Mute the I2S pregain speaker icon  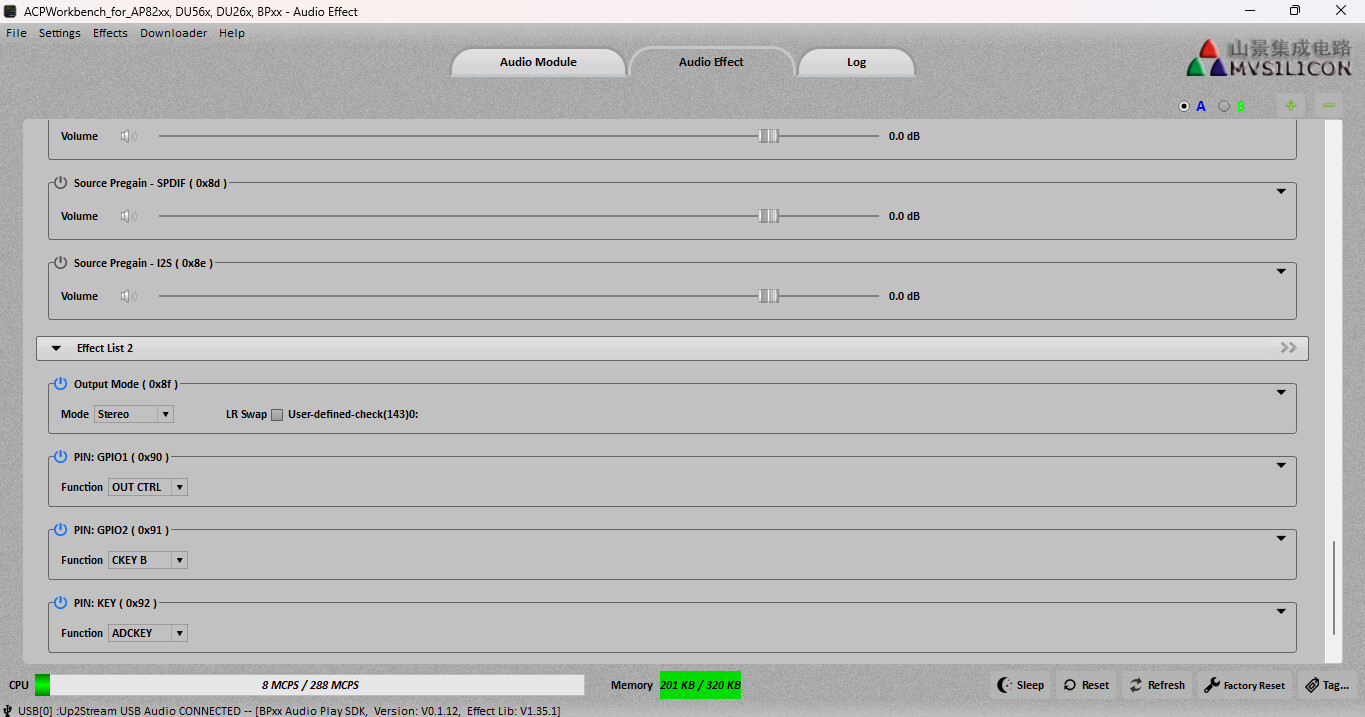tap(128, 296)
